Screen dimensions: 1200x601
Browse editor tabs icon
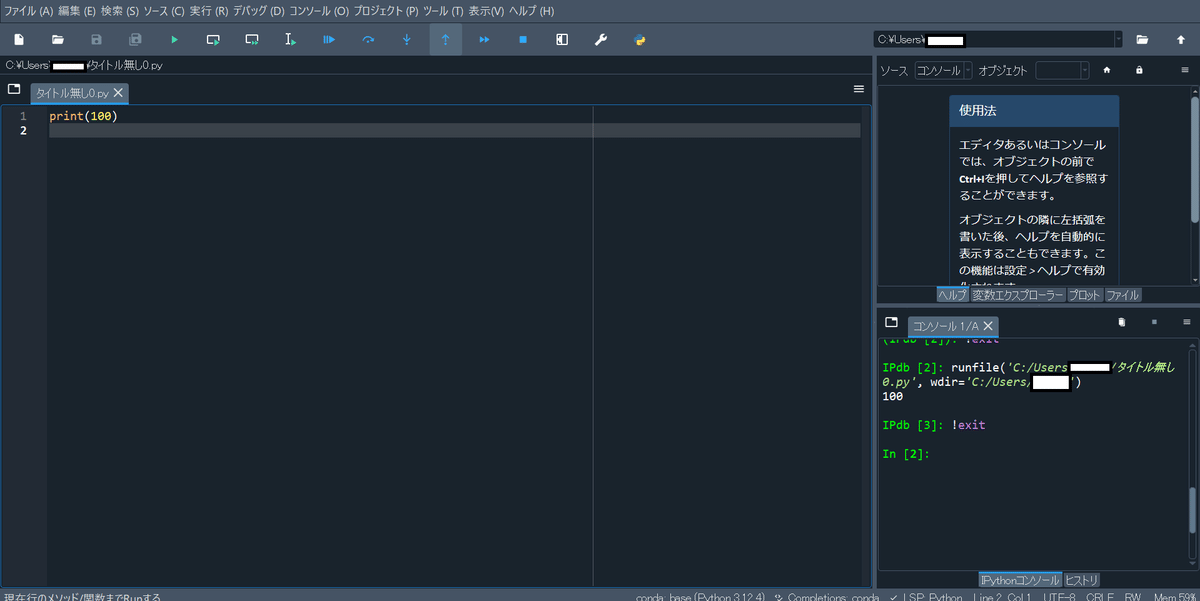pos(14,89)
